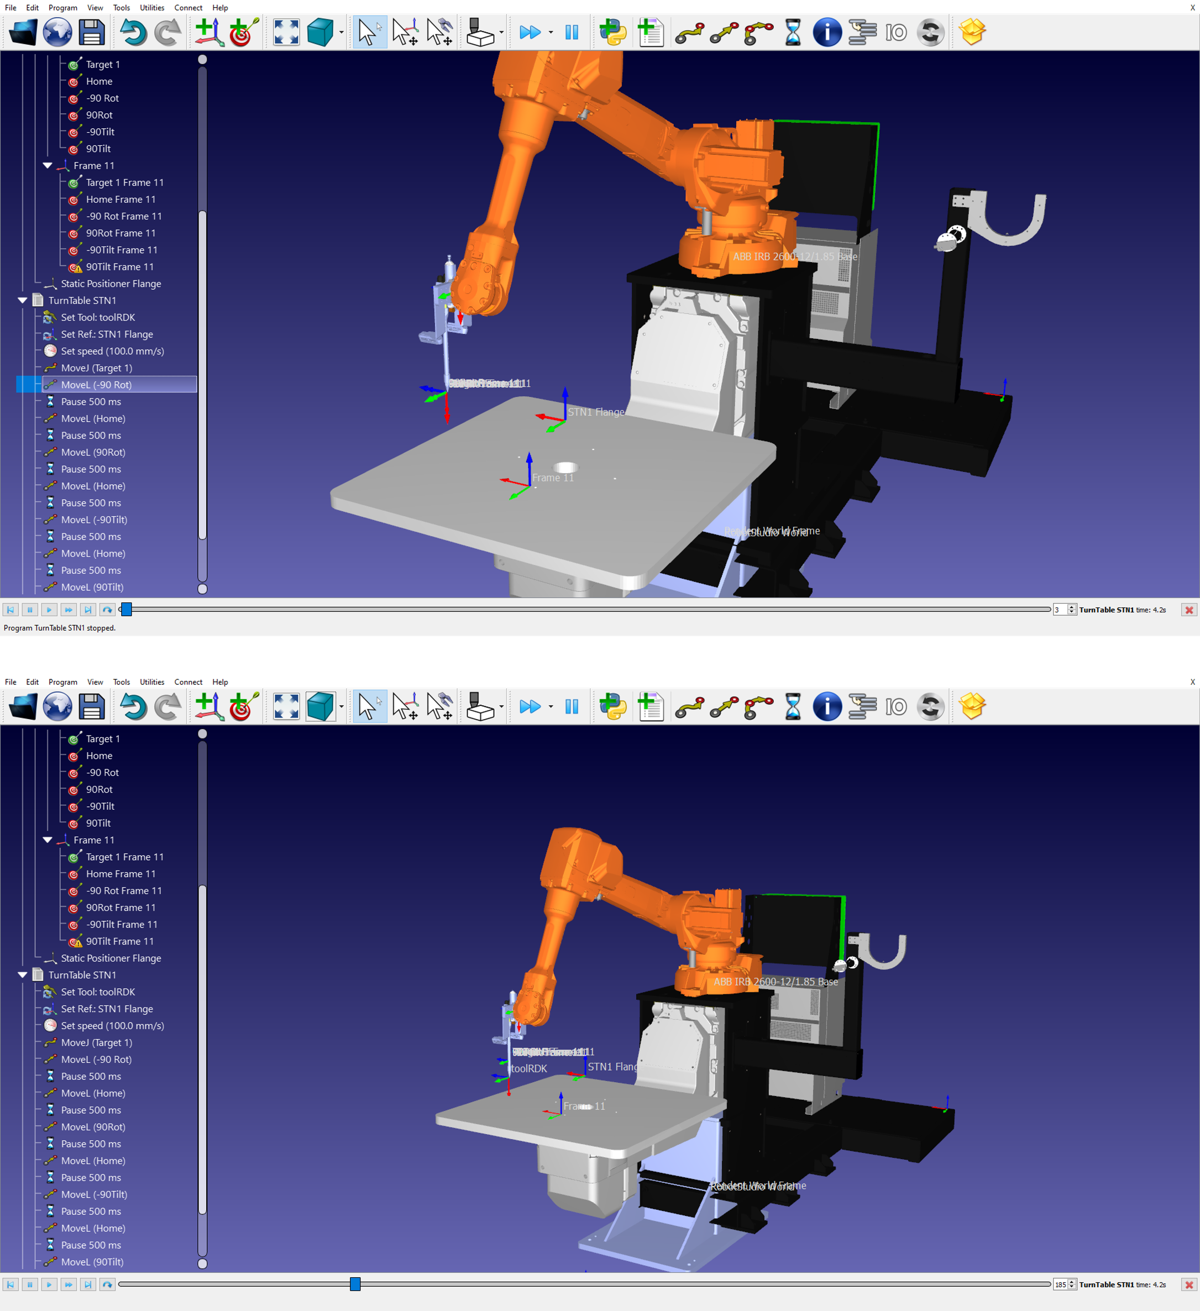
Task: Select arrow cursor tool in lower toolbar
Action: coord(369,707)
